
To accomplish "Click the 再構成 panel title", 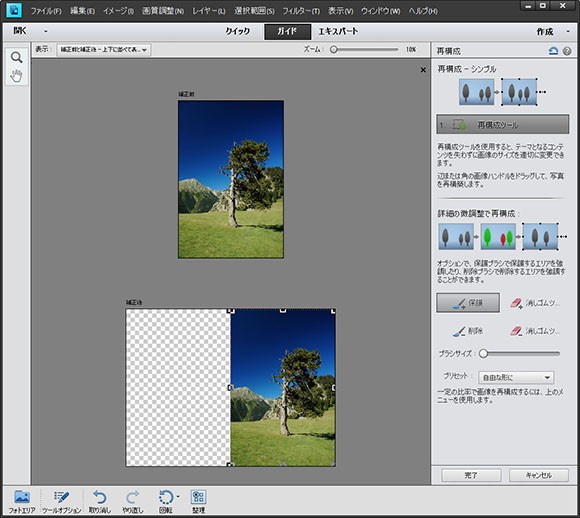I will tap(448, 51).
